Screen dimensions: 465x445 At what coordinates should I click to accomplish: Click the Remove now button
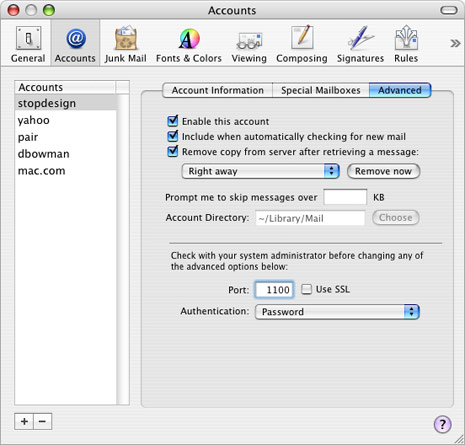coord(383,171)
